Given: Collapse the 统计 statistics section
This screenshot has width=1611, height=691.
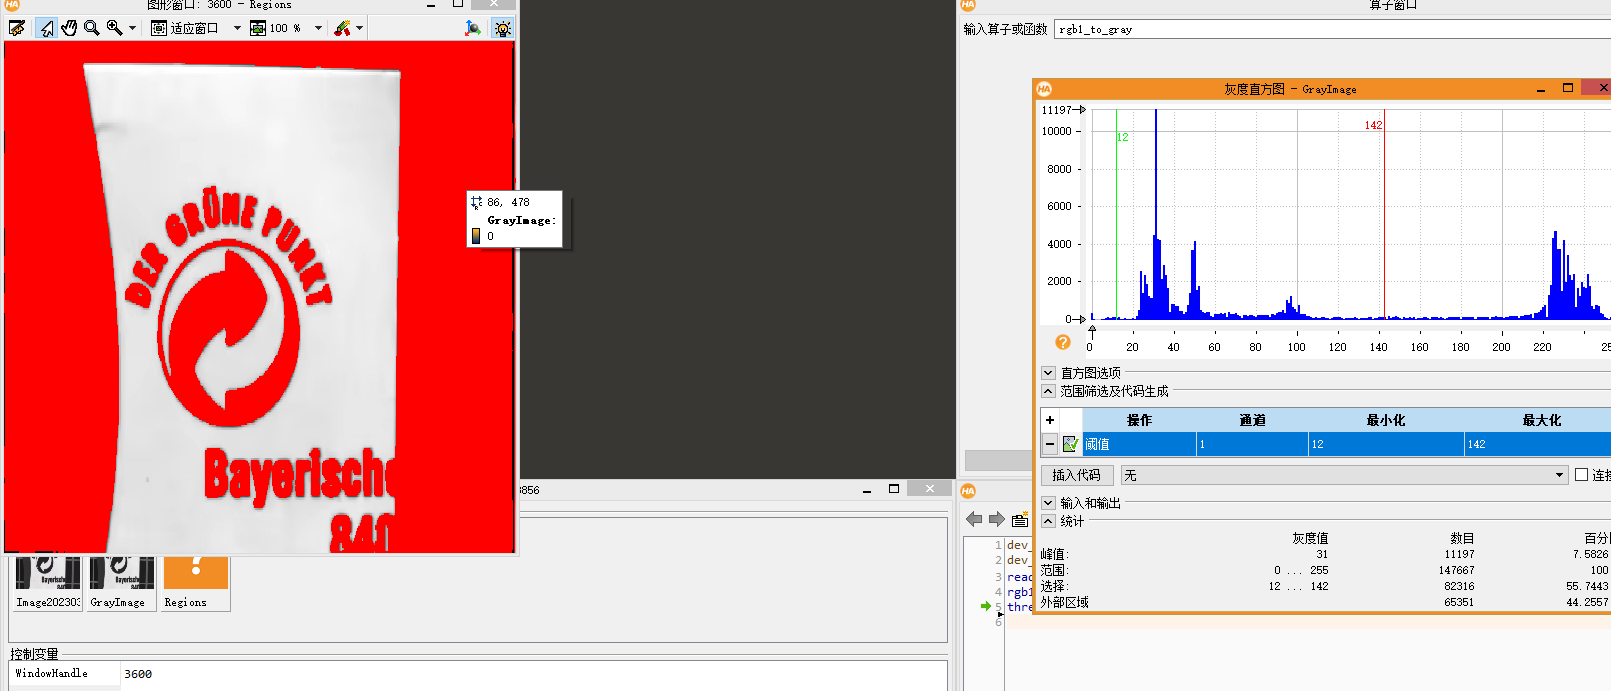Looking at the screenshot, I should pos(1048,521).
